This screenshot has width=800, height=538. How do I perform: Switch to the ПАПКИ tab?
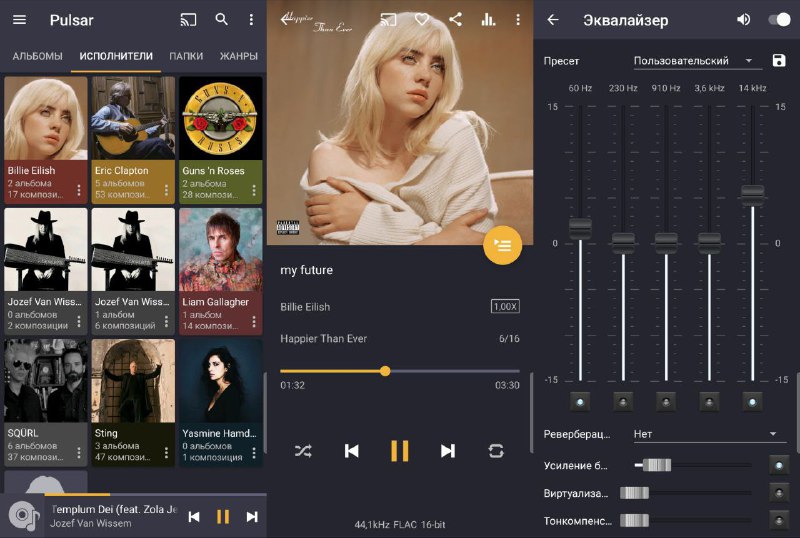186,56
